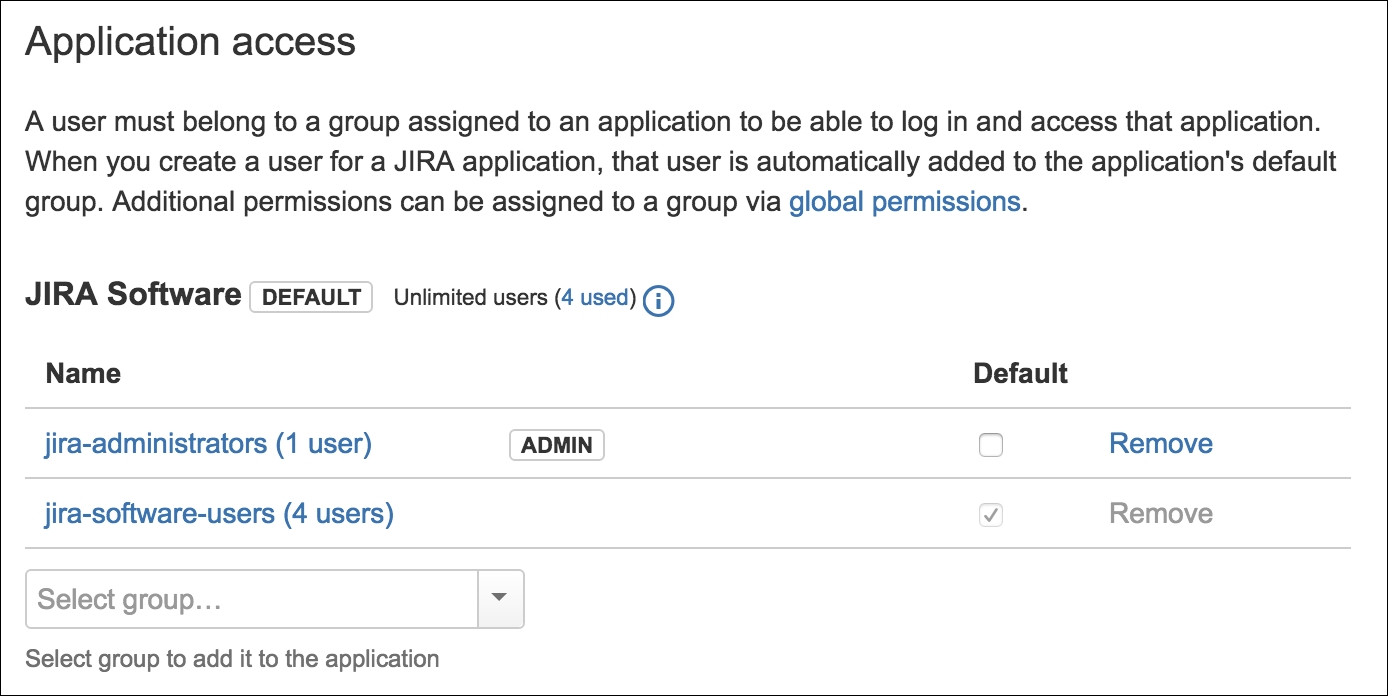Click the Application access heading
Screen dimensions: 1388x696
(190, 42)
